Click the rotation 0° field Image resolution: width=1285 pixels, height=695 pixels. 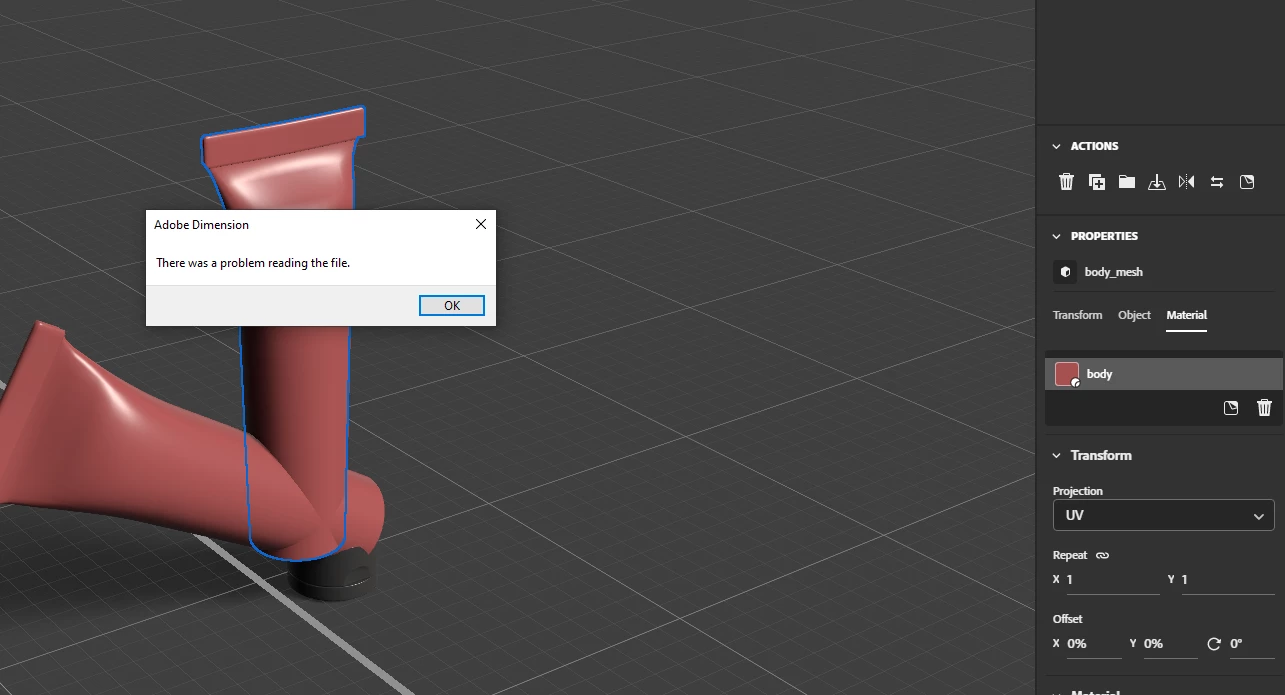pos(1252,644)
